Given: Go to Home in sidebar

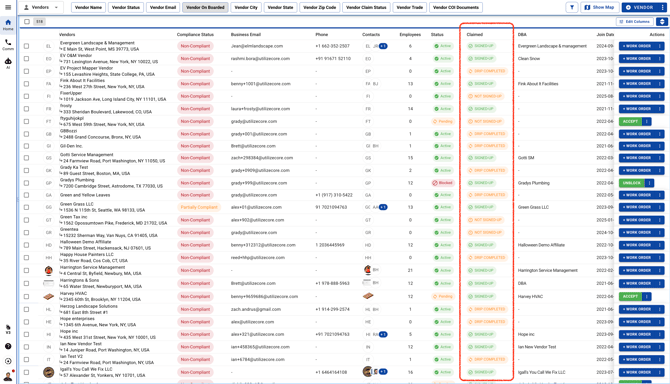Looking at the screenshot, I should (x=8, y=25).
